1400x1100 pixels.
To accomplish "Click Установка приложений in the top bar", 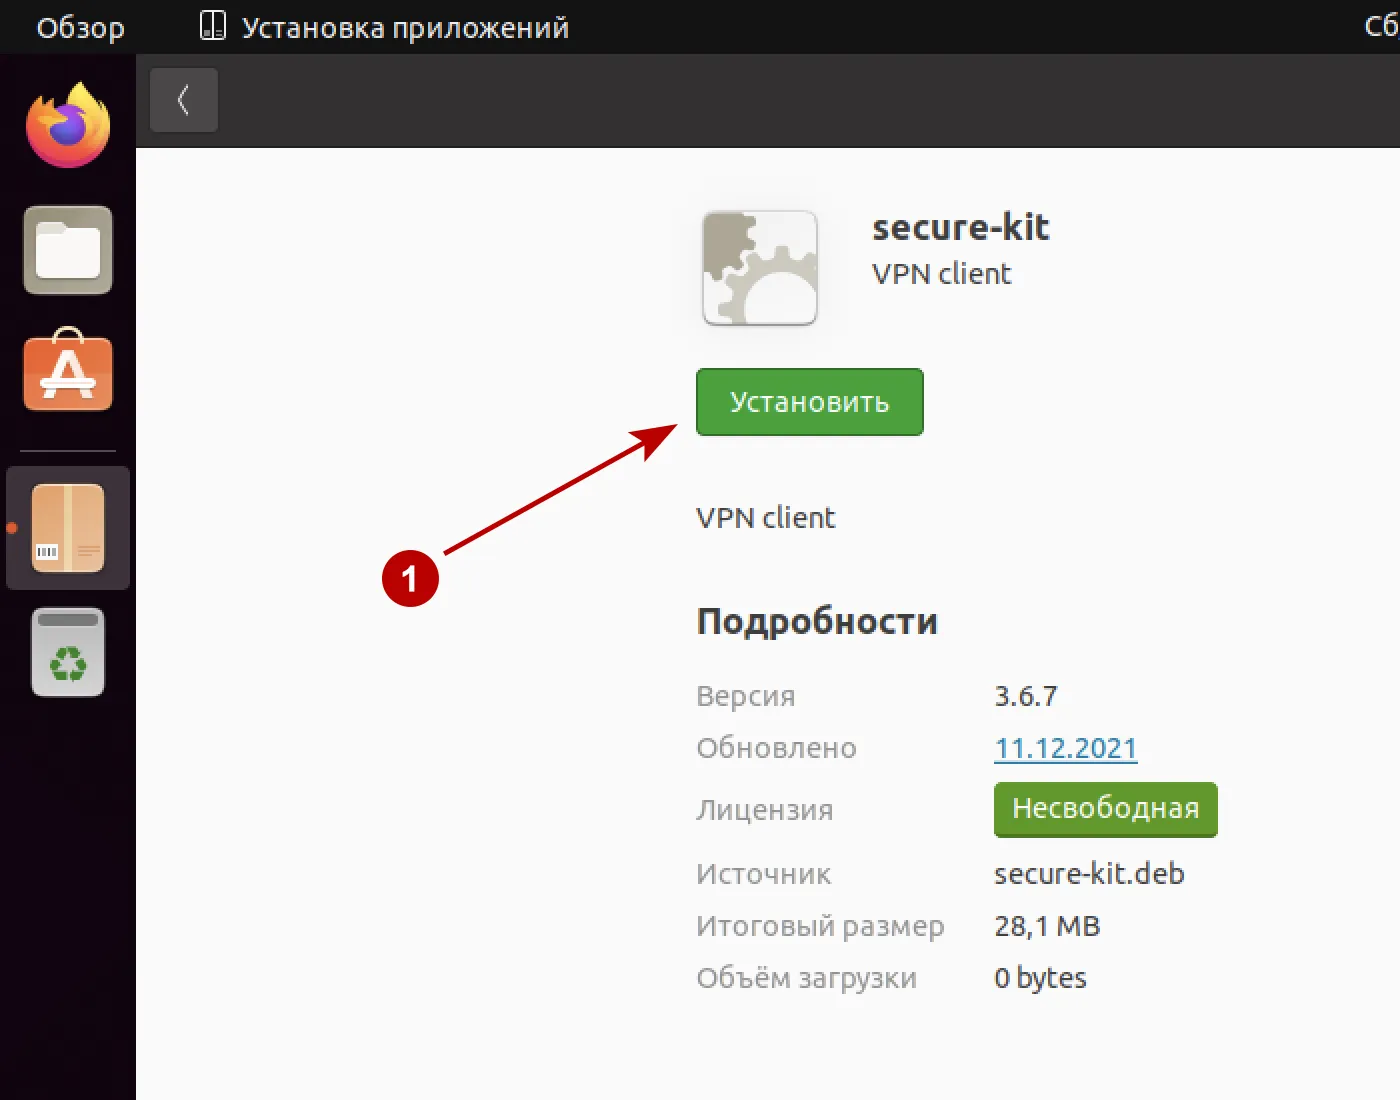I will (x=406, y=27).
